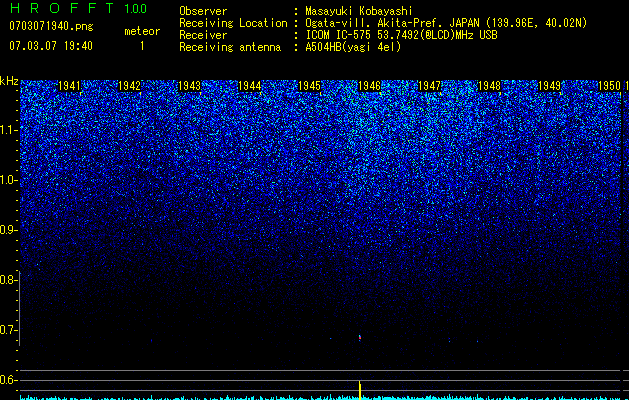Image resolution: width=629 pixels, height=400 pixels.
Task: Click the 1944 time marker
Action: pyautogui.click(x=250, y=86)
